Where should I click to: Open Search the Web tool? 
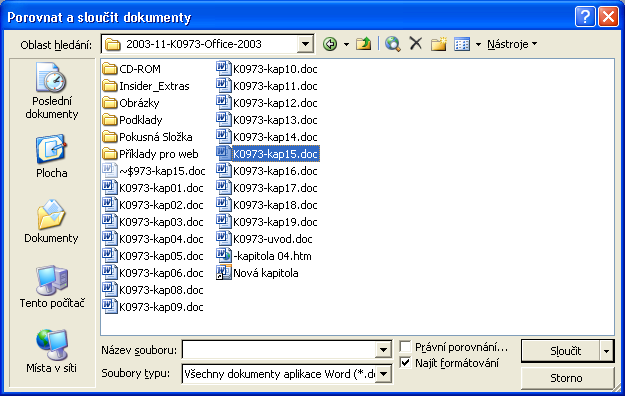tap(393, 44)
